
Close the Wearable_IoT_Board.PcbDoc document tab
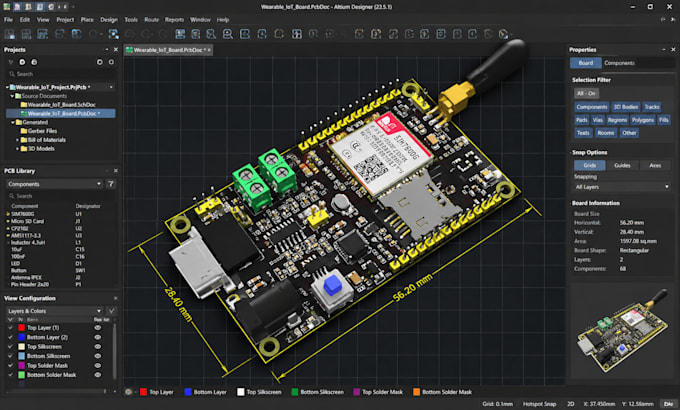click(x=209, y=50)
